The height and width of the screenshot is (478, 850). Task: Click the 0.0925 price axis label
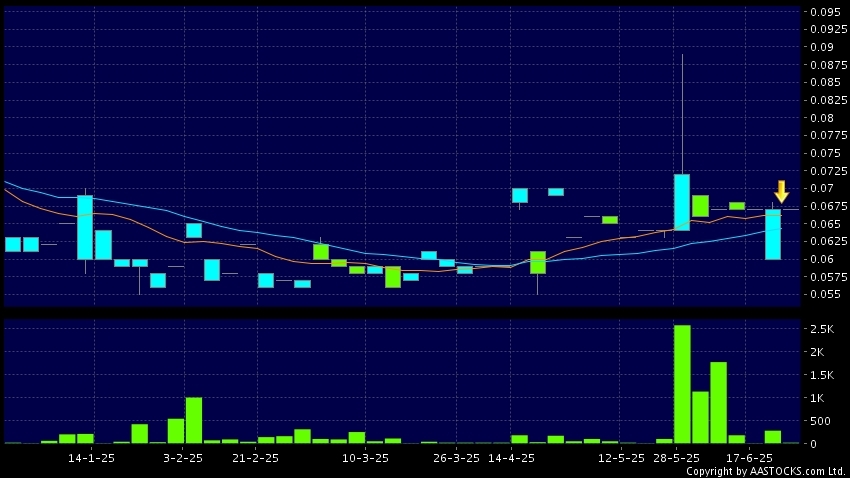(828, 29)
